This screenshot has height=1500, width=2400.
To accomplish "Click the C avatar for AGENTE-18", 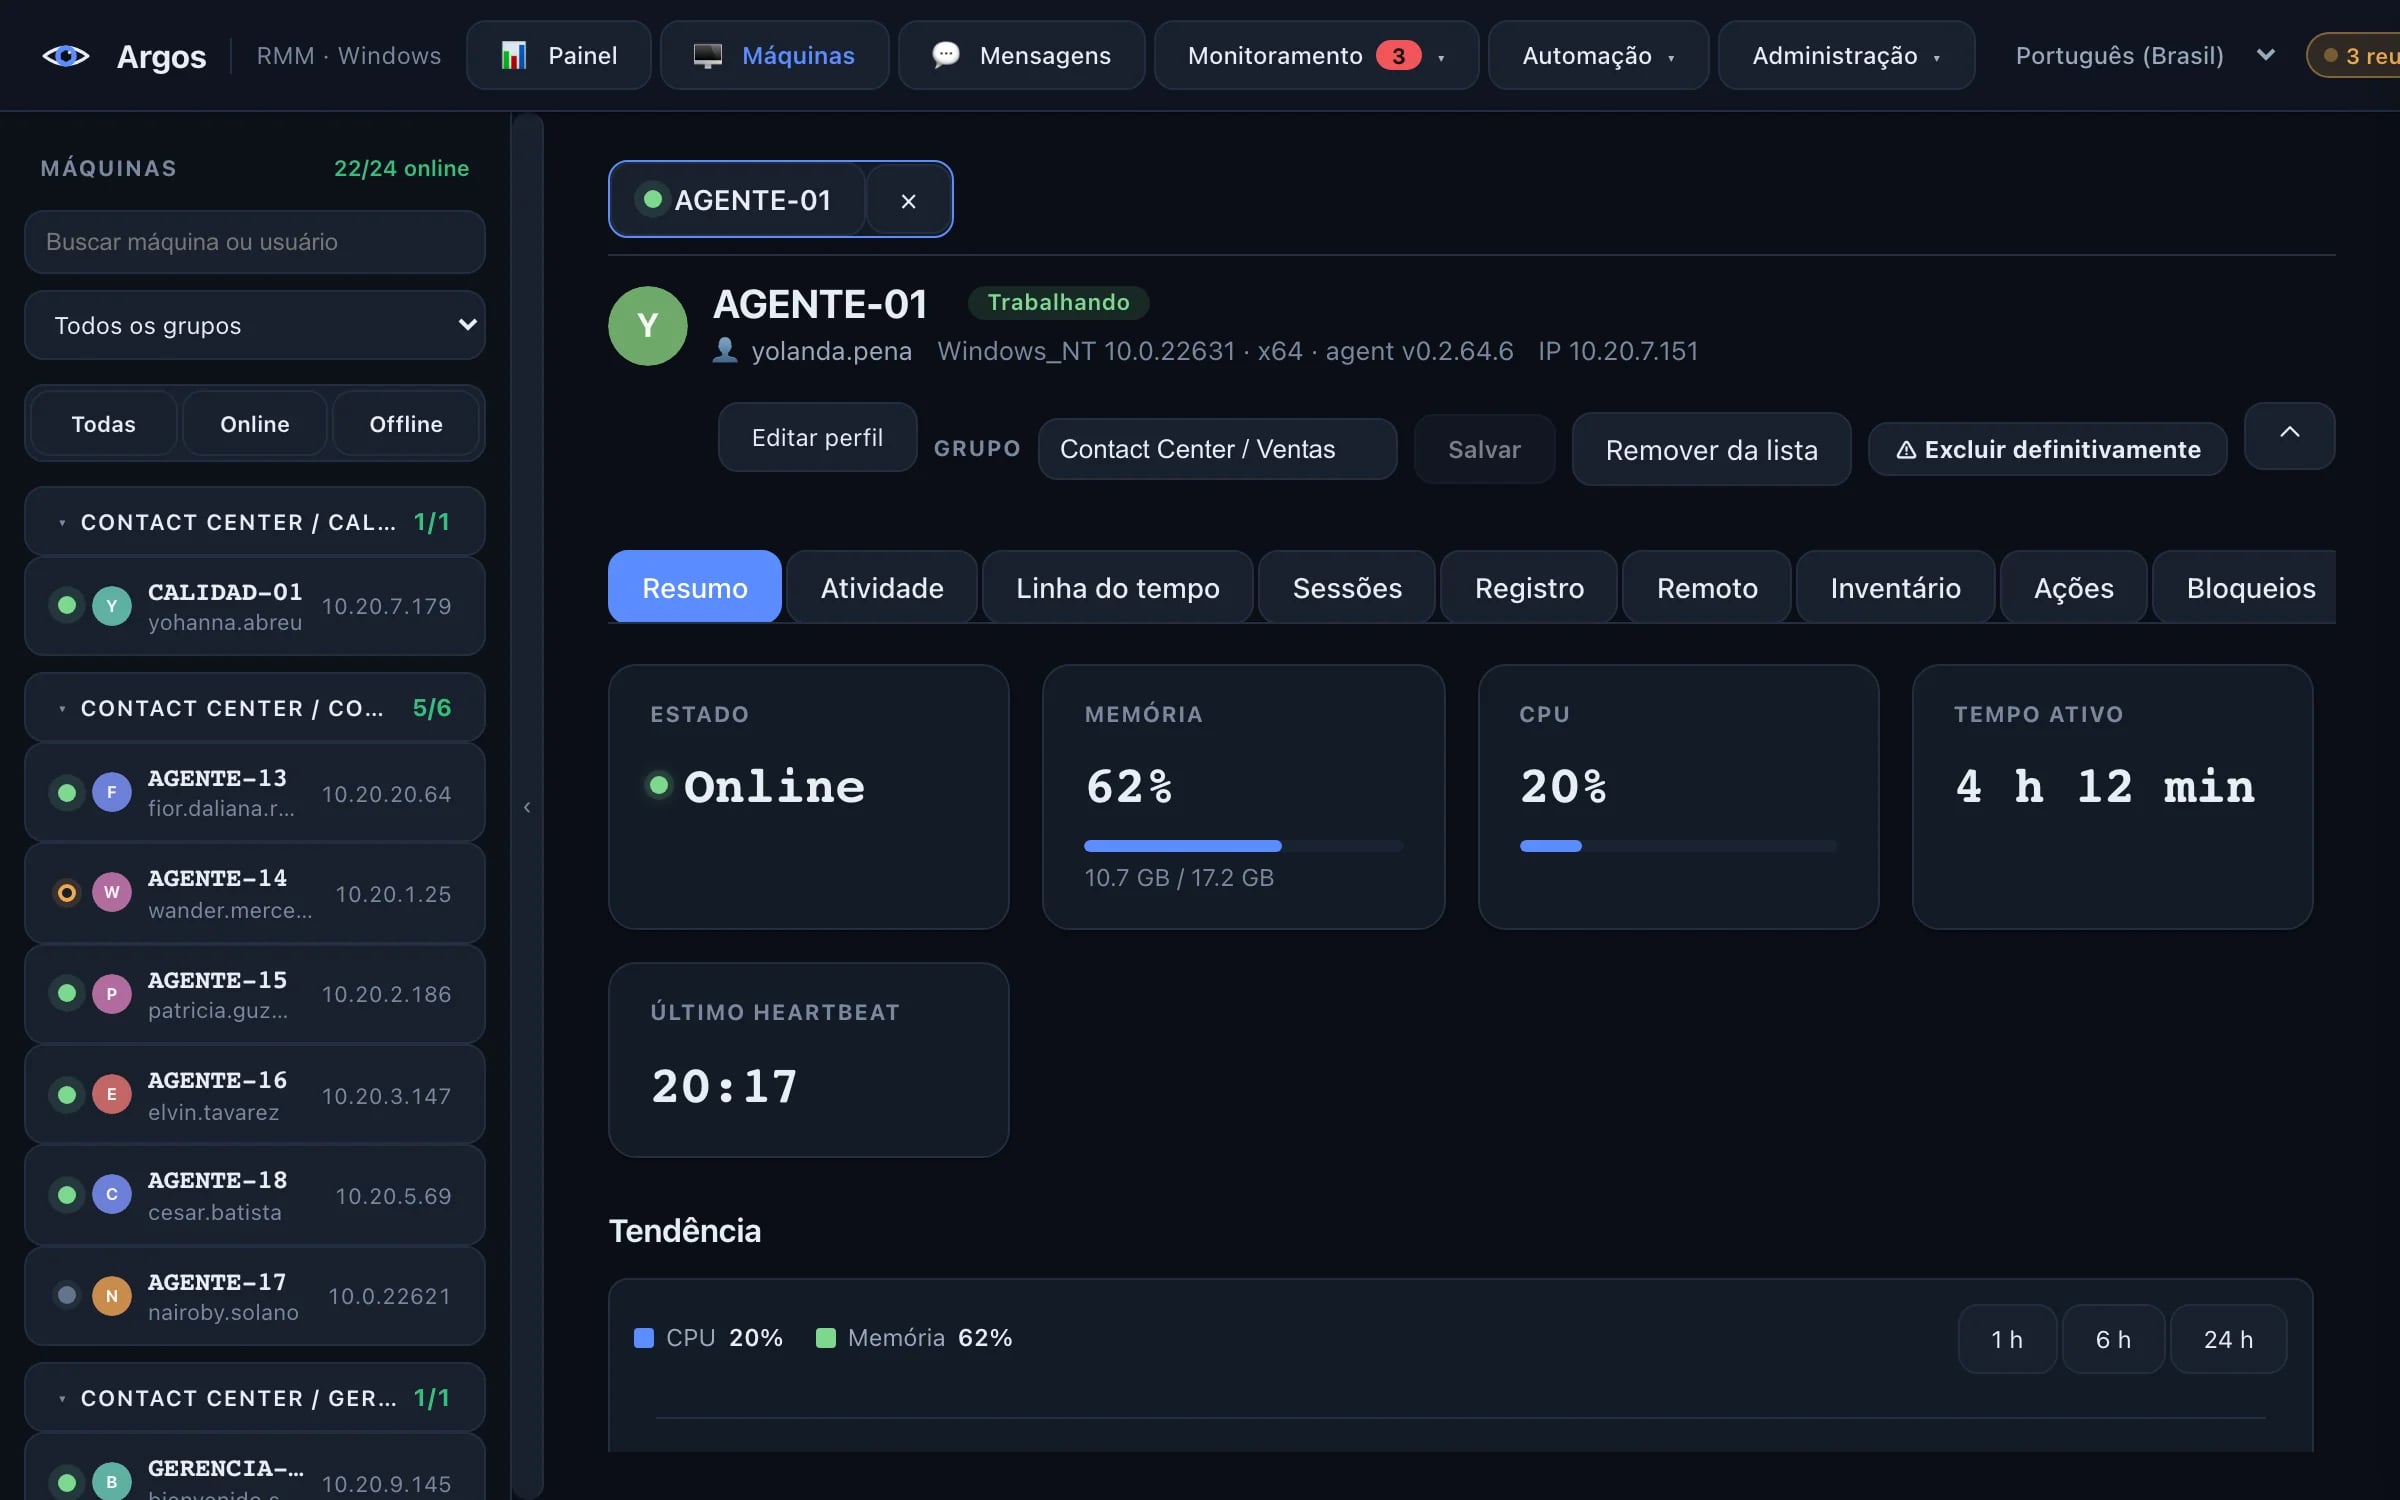I will point(112,1195).
